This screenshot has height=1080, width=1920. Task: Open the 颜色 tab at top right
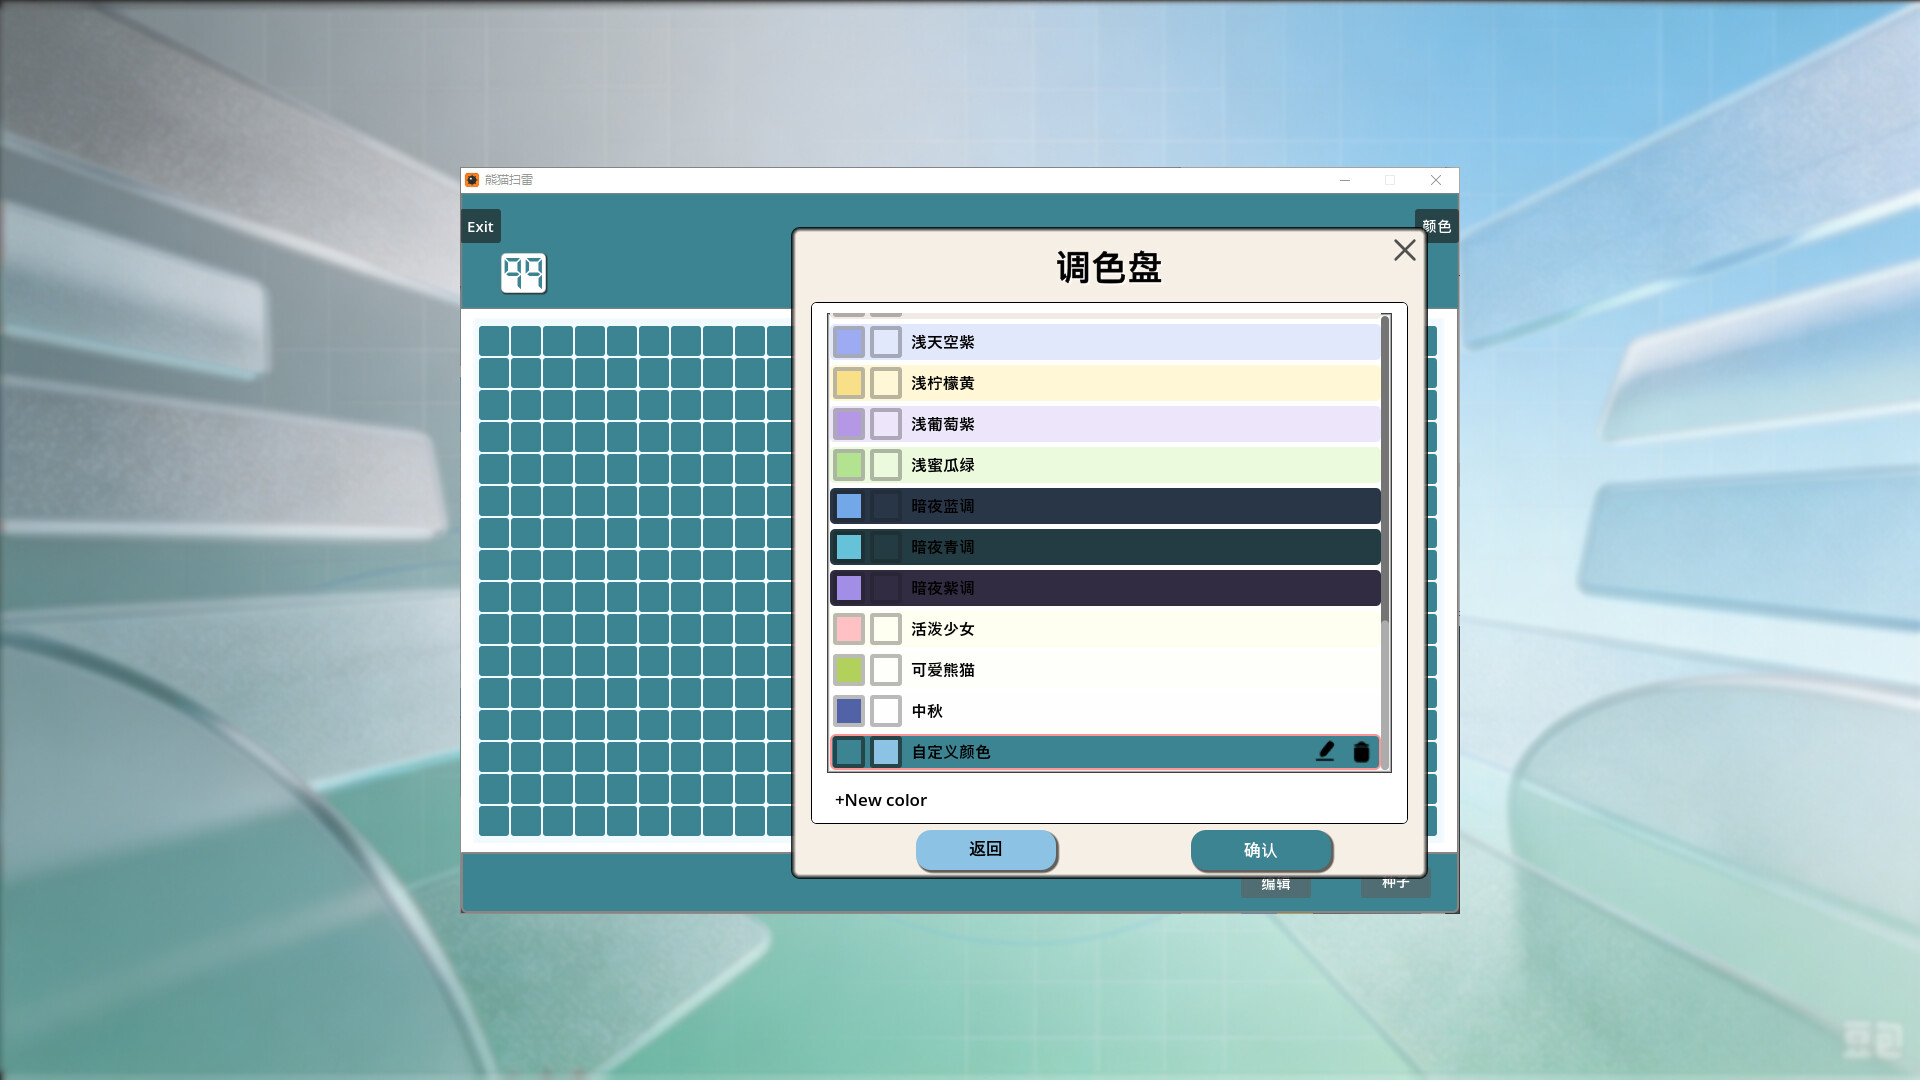coord(1437,226)
